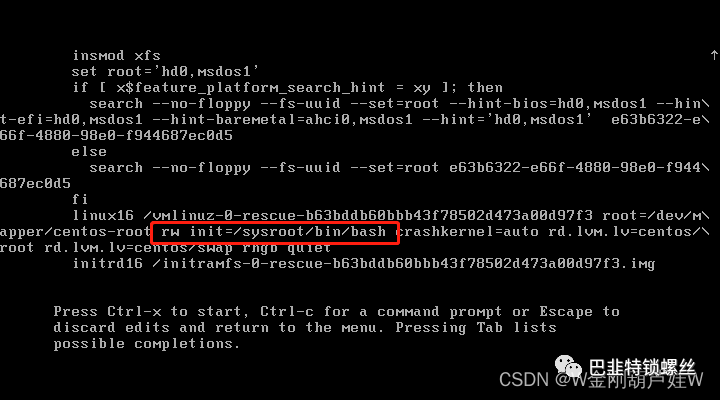The width and height of the screenshot is (720, 400).
Task: Click the scroll-up arrow indicator
Action: pyautogui.click(x=714, y=55)
